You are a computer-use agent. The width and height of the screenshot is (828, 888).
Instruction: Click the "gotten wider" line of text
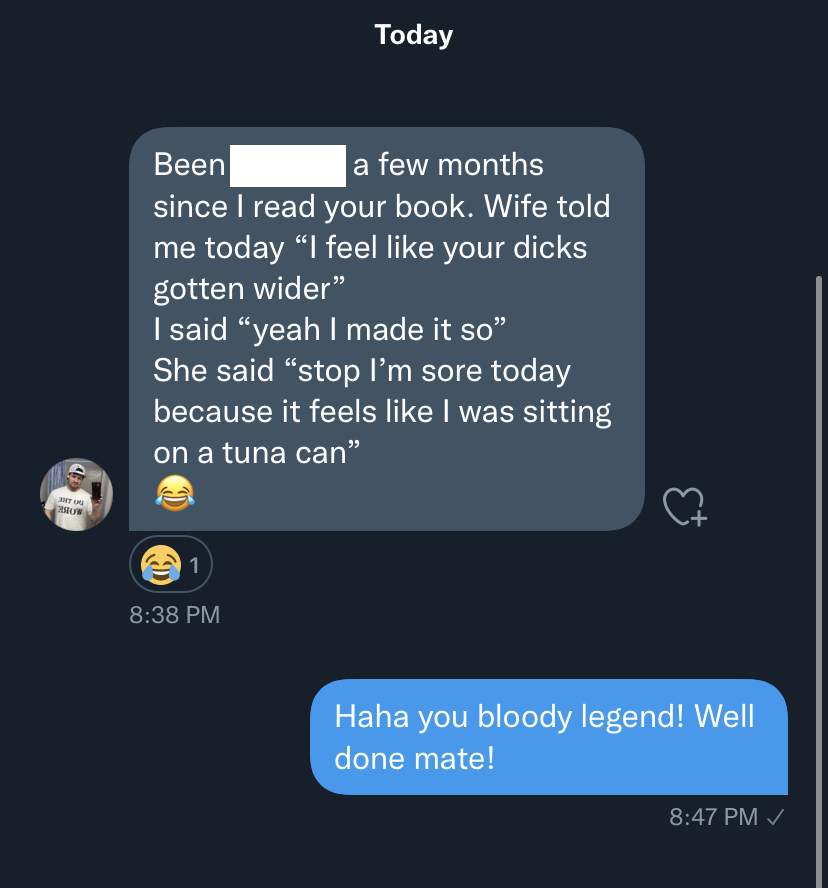pos(249,288)
